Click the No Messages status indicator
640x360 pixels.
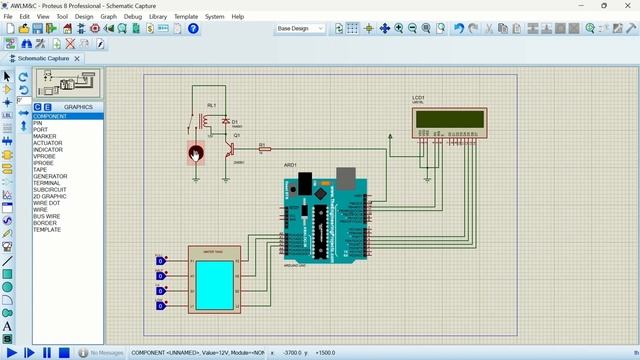[101, 353]
